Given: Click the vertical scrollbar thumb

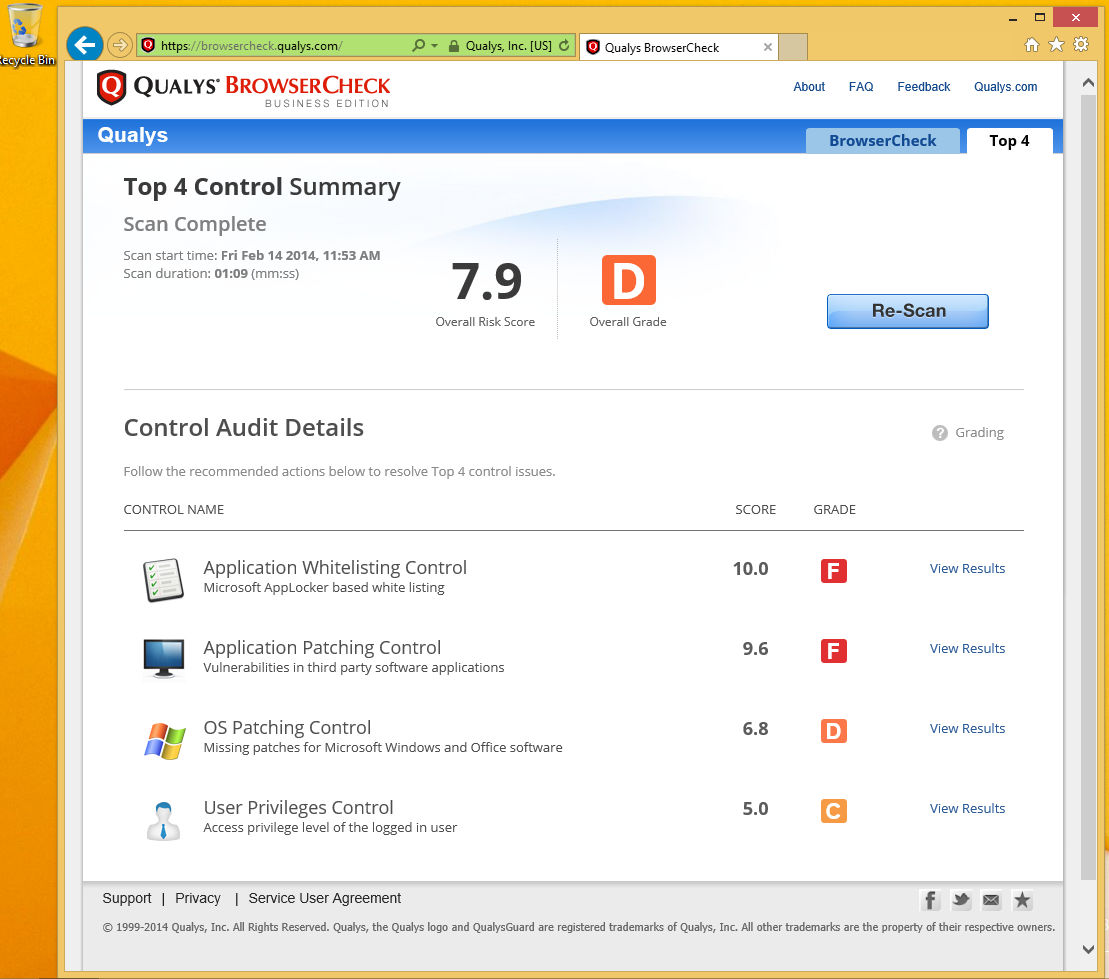Looking at the screenshot, I should point(1088,488).
